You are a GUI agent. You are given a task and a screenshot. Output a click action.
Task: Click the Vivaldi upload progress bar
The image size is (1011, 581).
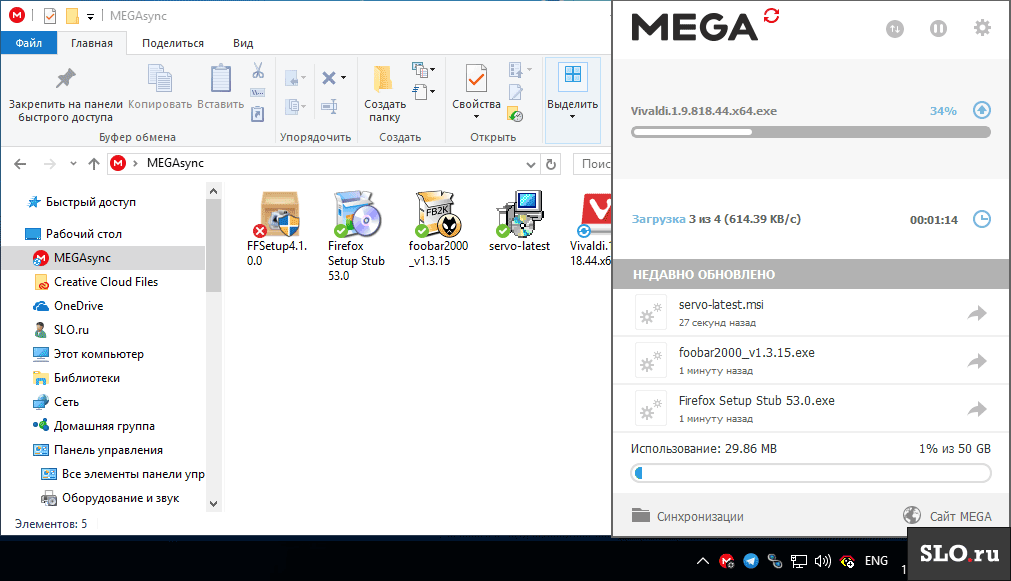[x=810, y=132]
